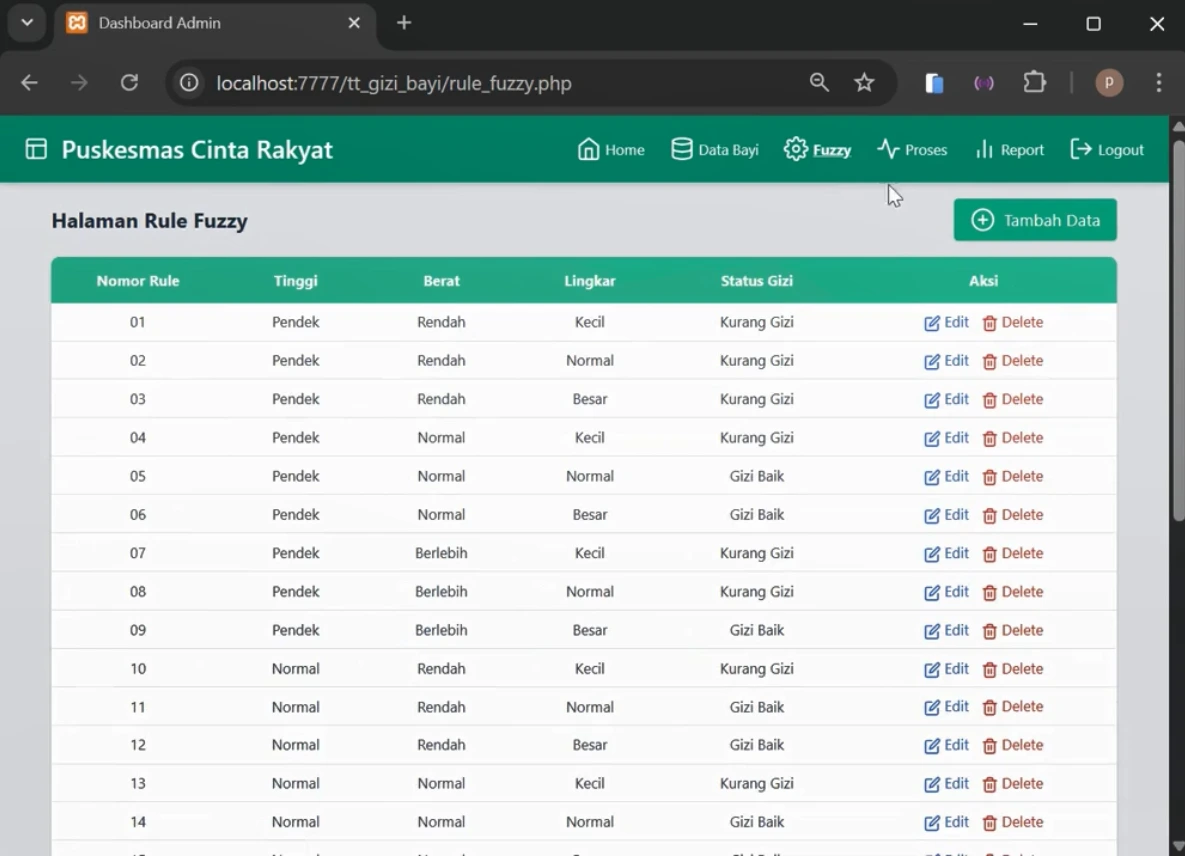This screenshot has height=856, width=1185.
Task: Open the tab search chevron
Action: (27, 22)
